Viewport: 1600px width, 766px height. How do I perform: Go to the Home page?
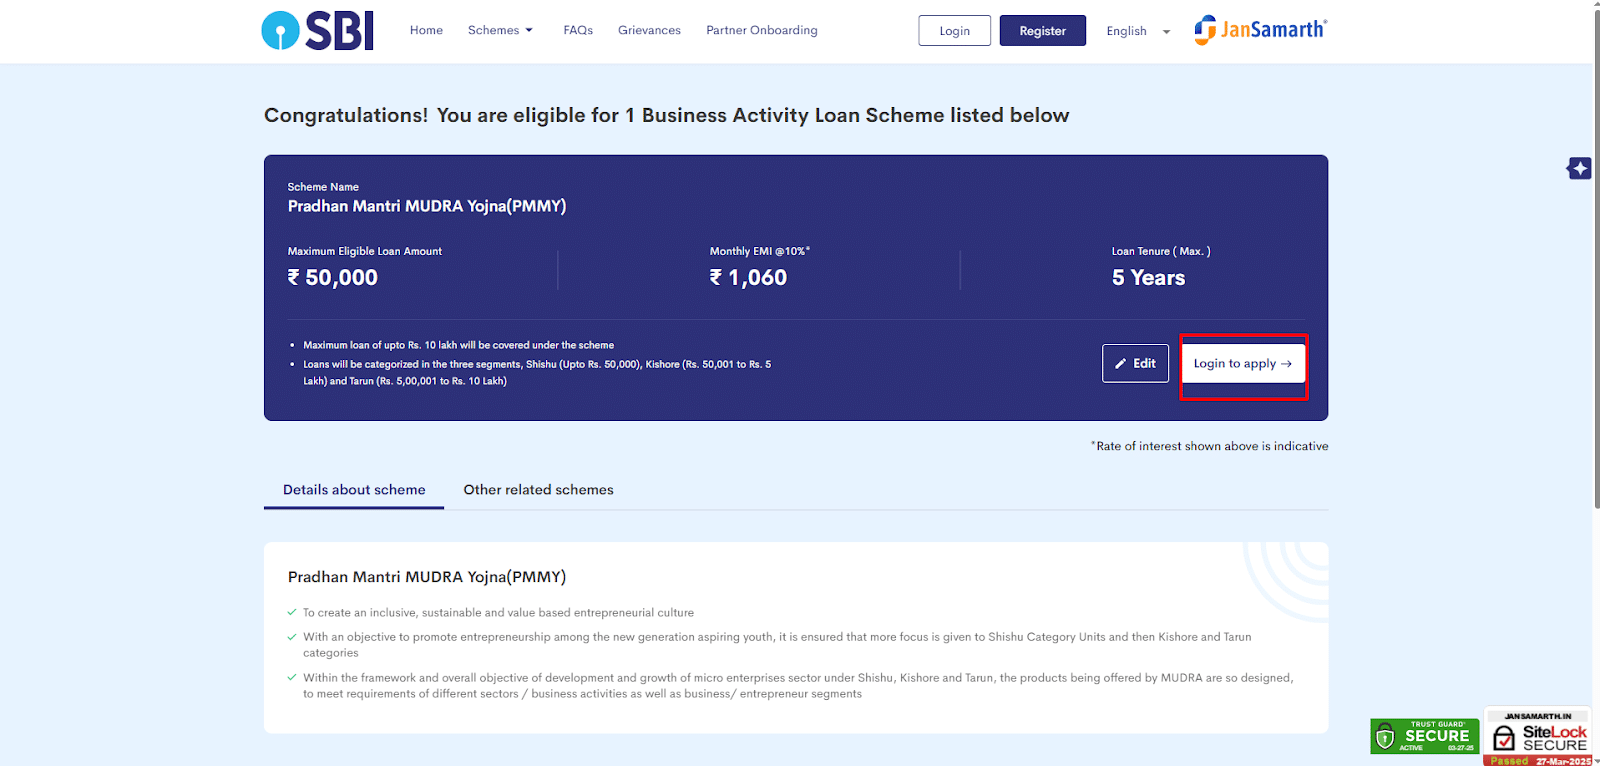426,30
